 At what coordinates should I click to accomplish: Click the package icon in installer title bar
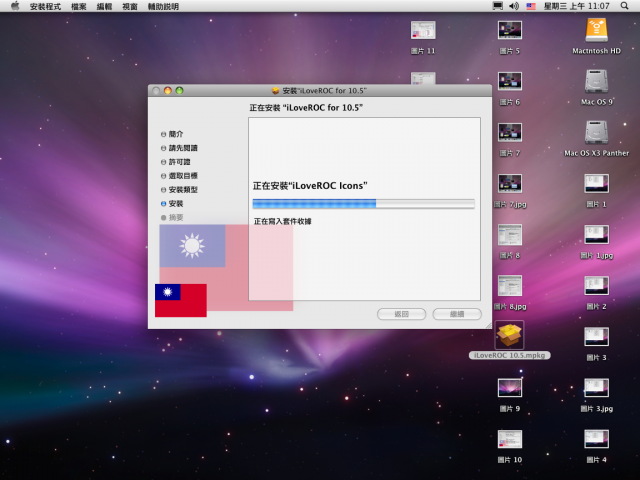click(x=276, y=91)
